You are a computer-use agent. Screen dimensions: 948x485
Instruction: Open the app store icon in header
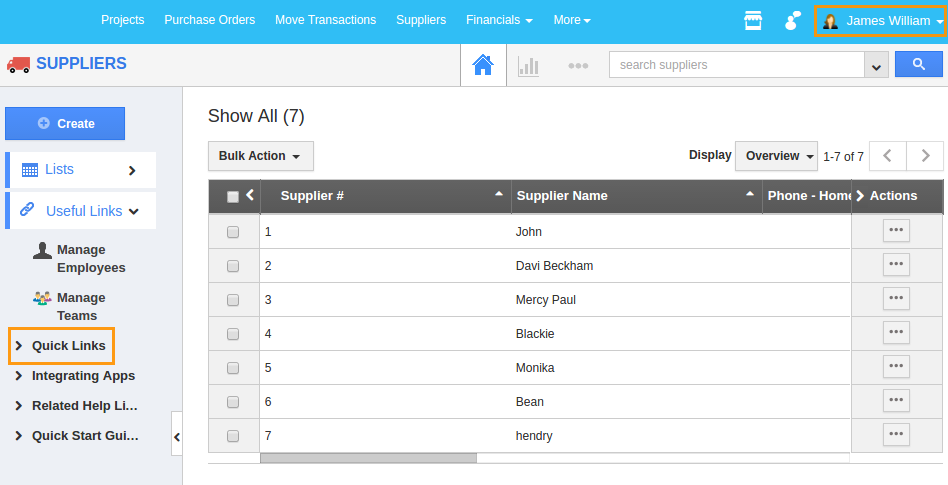(753, 21)
